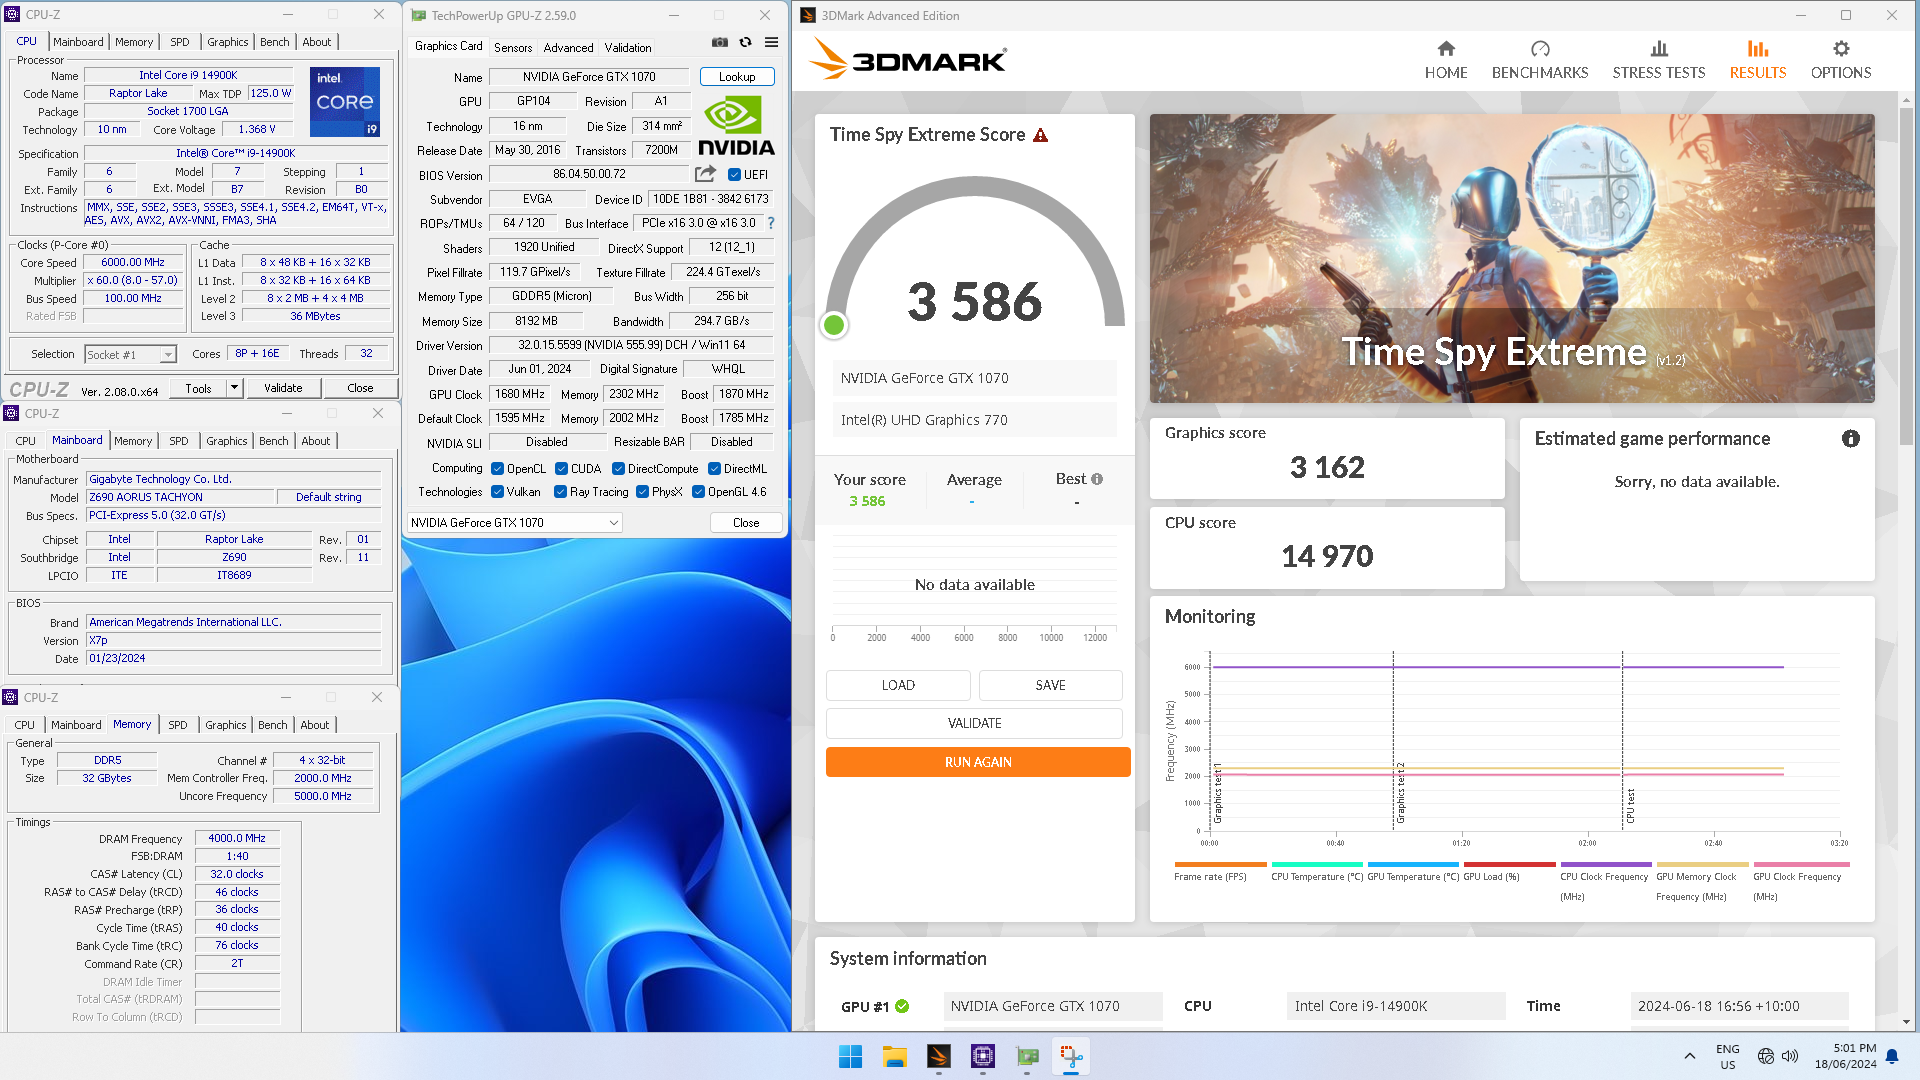Click the Lookup button in GPU-Z
Screen dimensions: 1920x1080
pos(737,77)
